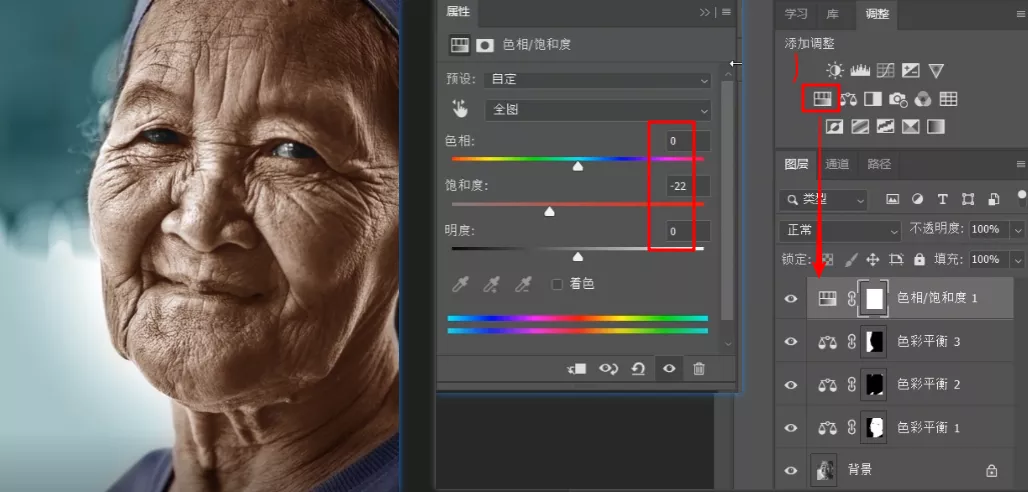Viewport: 1028px width, 492px height.
Task: Add a Selective Color adjustment
Action: click(x=911, y=126)
